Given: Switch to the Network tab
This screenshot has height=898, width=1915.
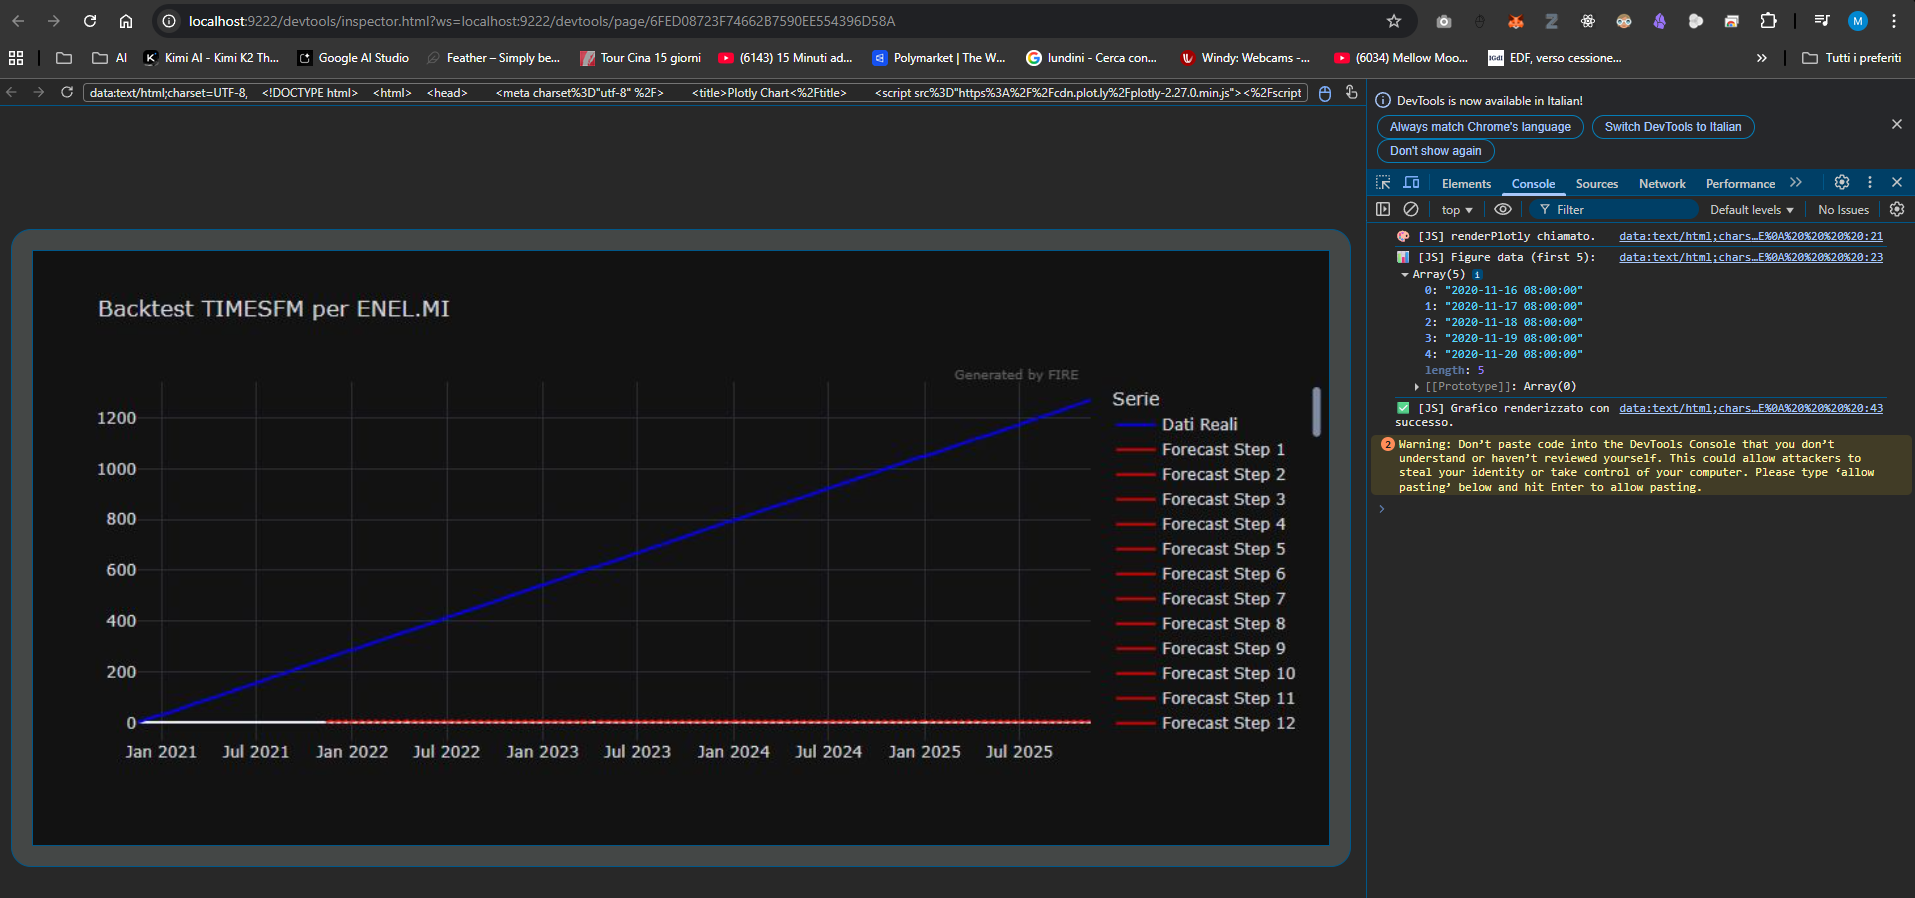Looking at the screenshot, I should pos(1661,184).
